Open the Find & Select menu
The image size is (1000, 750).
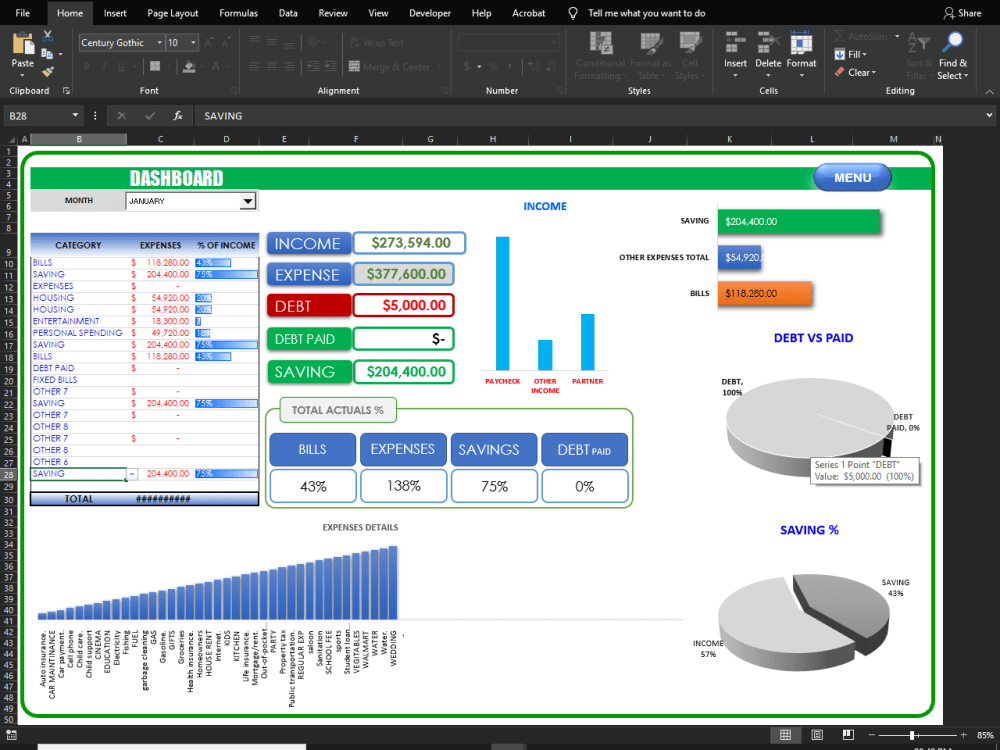(953, 55)
